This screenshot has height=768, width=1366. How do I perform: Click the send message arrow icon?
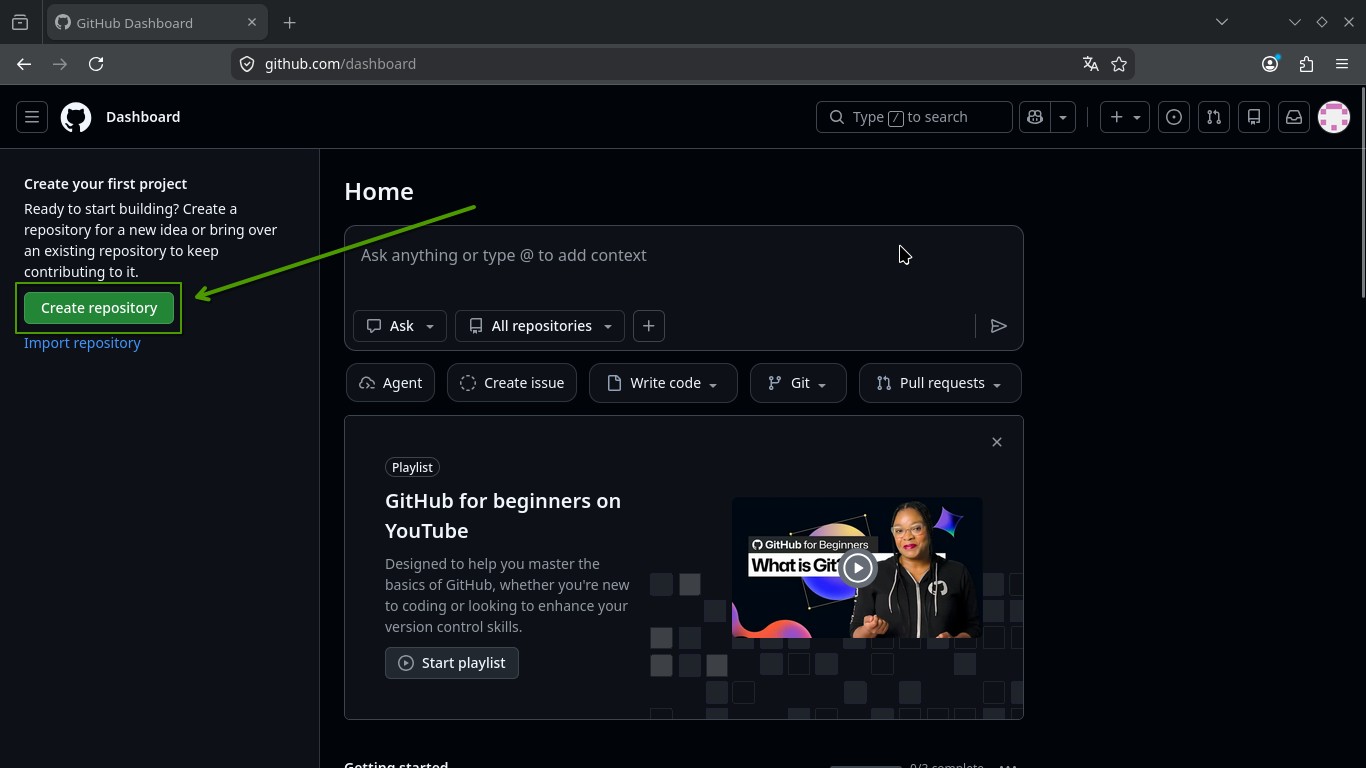point(998,326)
